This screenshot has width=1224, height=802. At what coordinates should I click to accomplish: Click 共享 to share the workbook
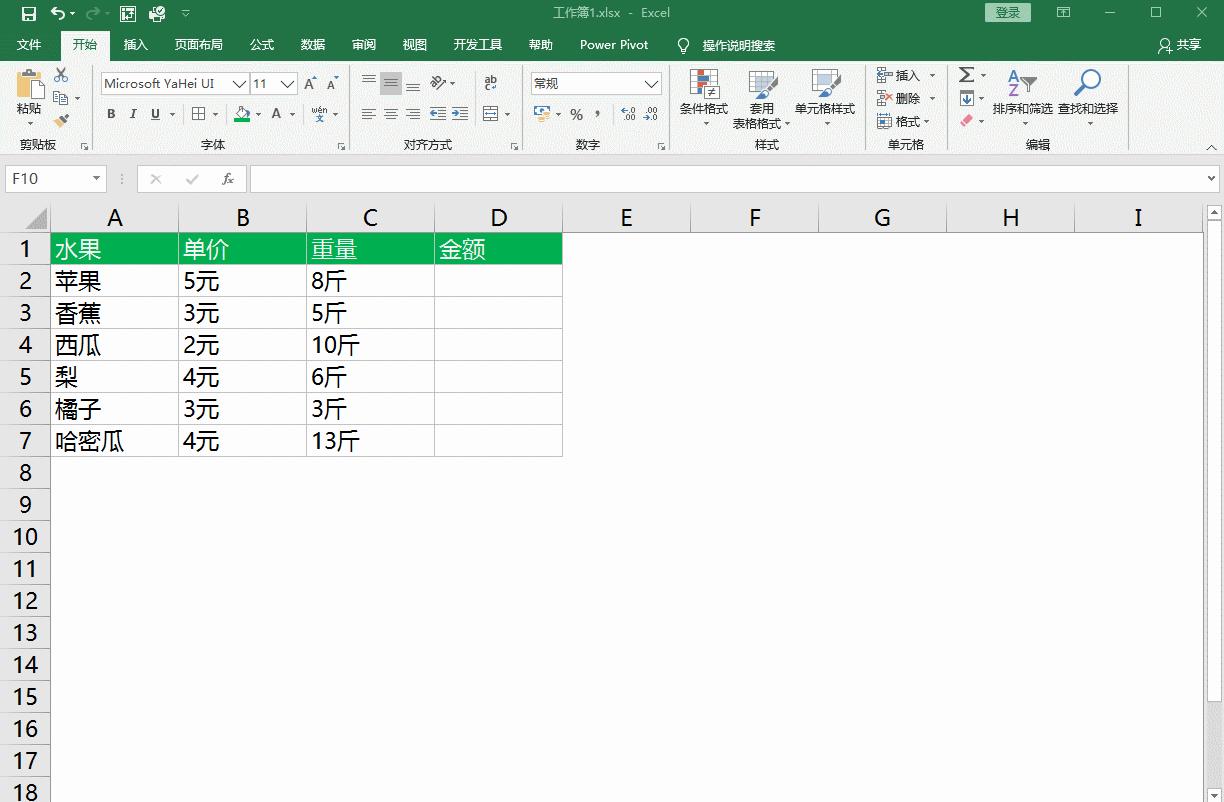click(x=1181, y=44)
